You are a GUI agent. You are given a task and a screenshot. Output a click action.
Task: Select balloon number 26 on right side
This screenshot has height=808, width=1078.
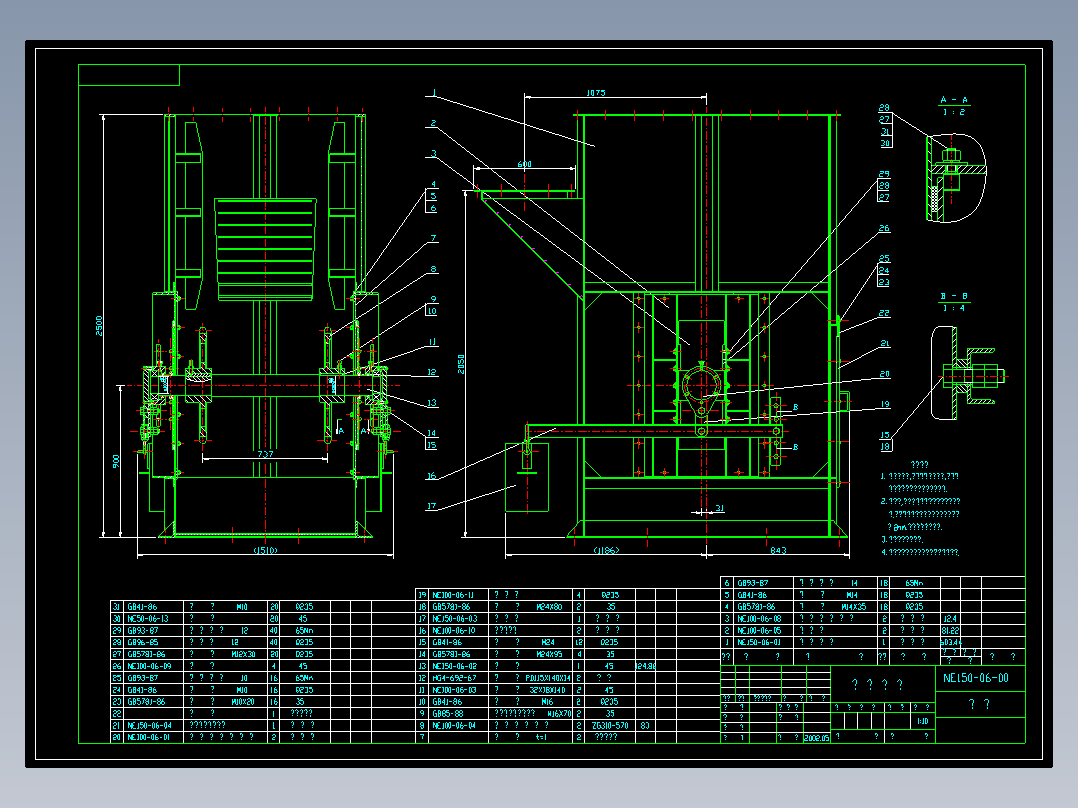[884, 228]
